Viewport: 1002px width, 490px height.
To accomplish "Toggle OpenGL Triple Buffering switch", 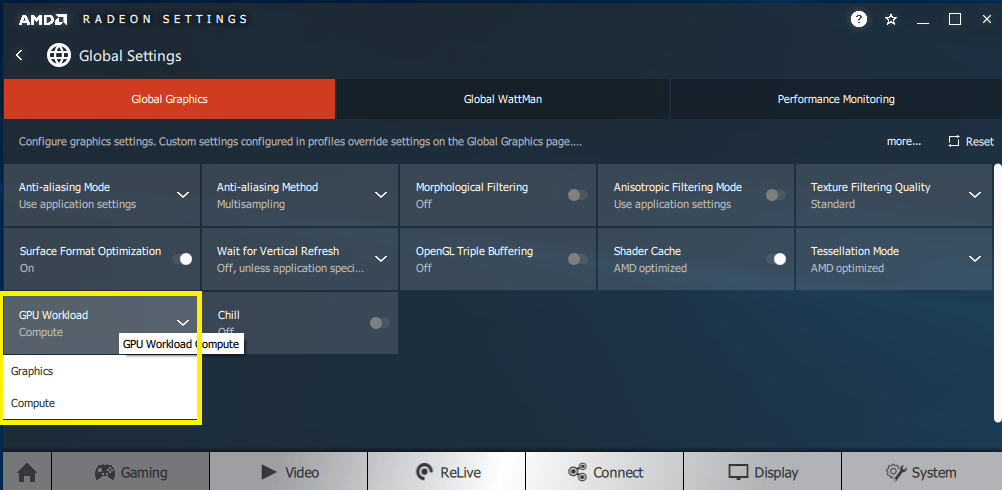I will pyautogui.click(x=578, y=259).
